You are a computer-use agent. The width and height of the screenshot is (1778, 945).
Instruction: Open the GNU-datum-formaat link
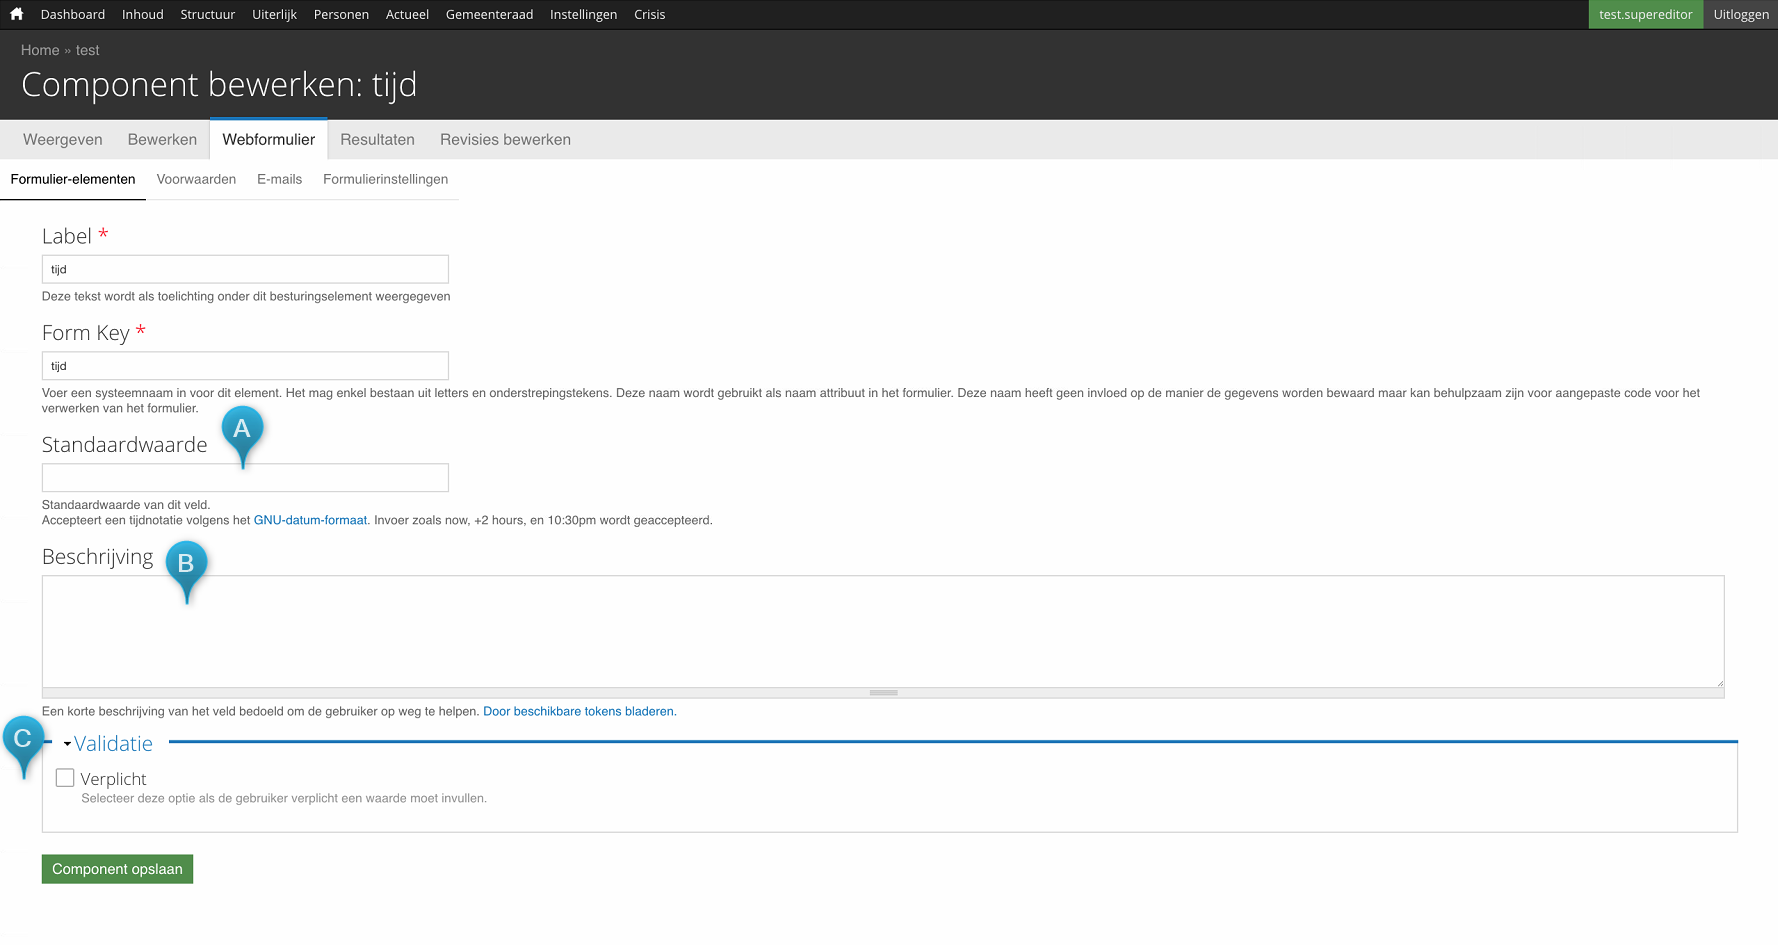tap(310, 520)
